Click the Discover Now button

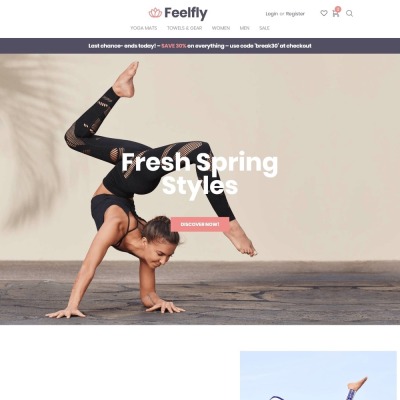(x=200, y=224)
